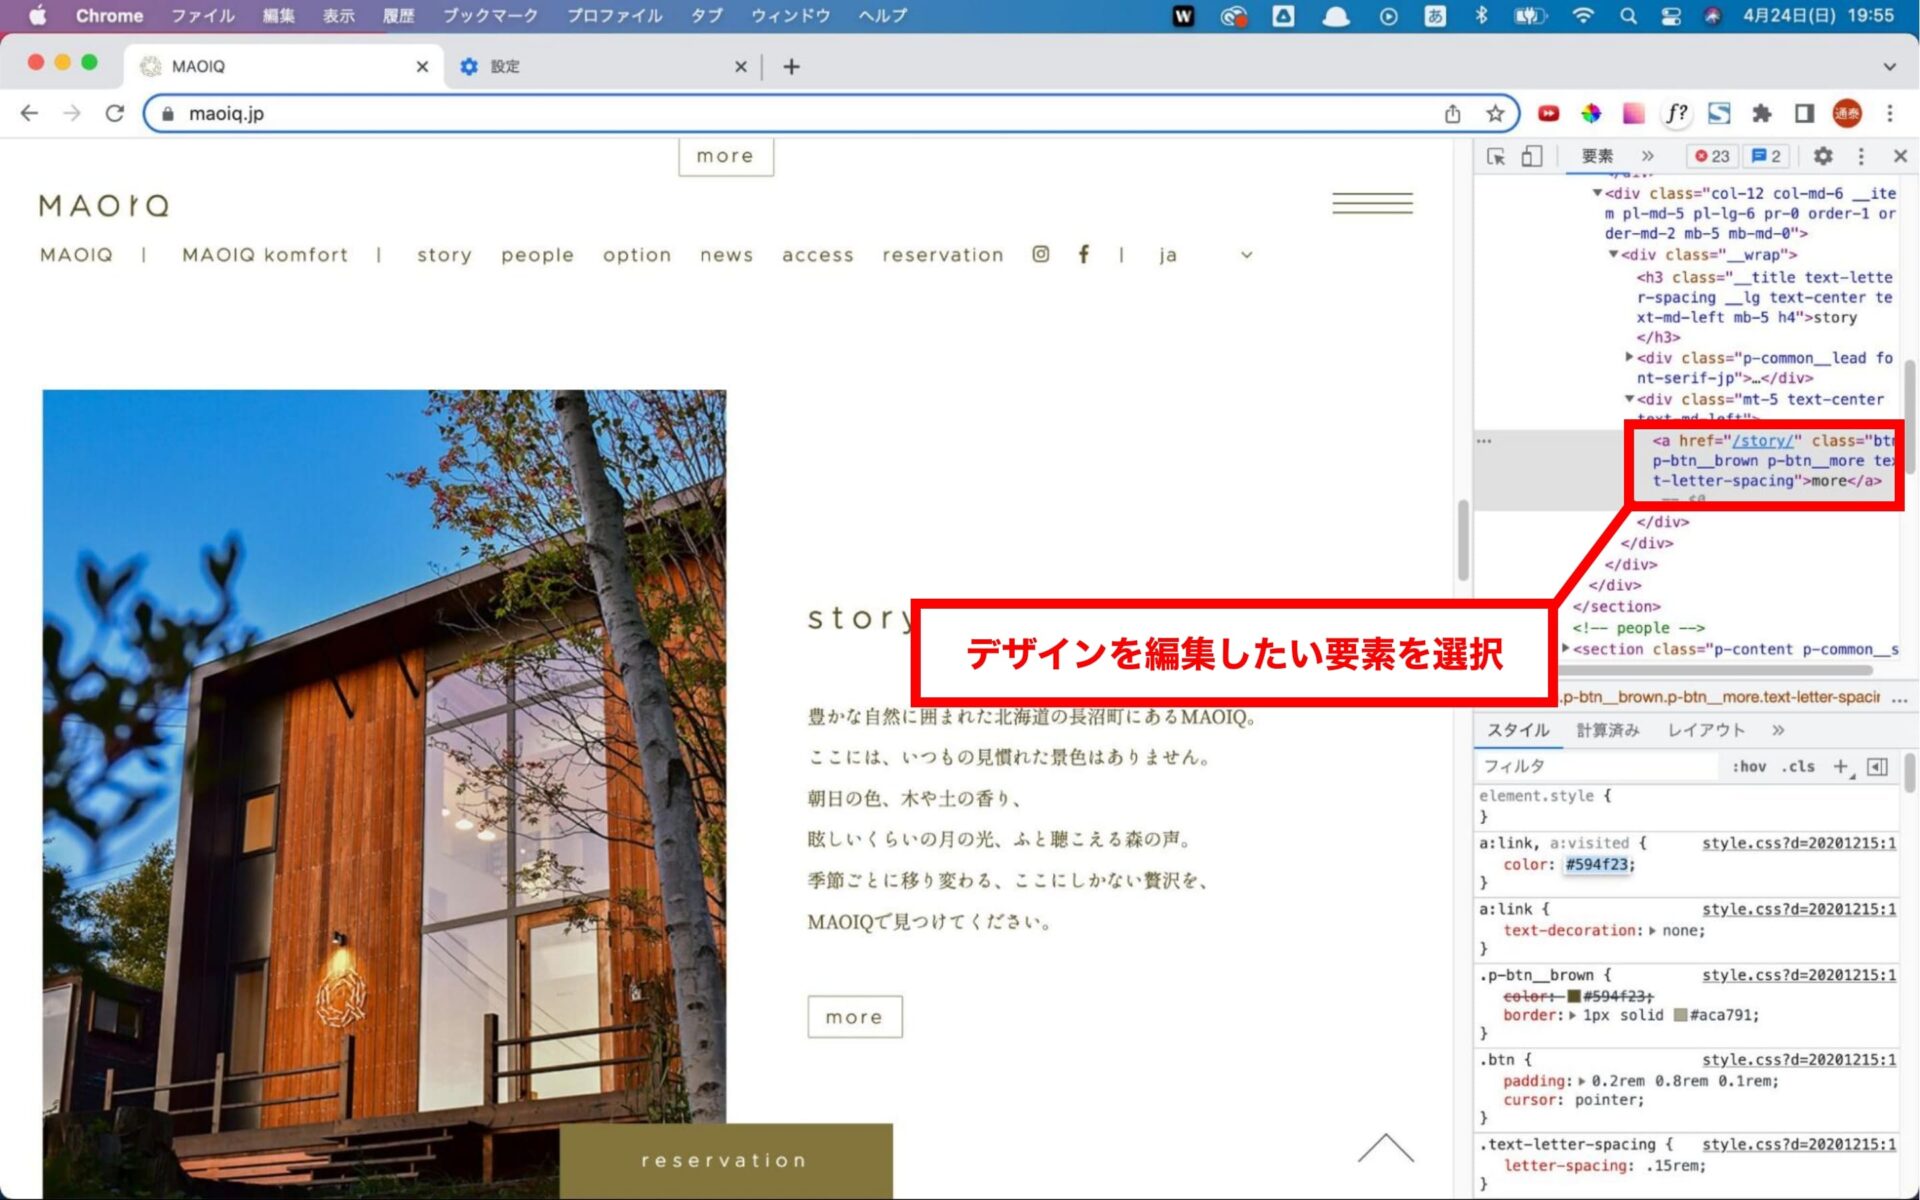Expand the p-common__lead div node
Image resolution: width=1920 pixels, height=1200 pixels.
click(1629, 357)
